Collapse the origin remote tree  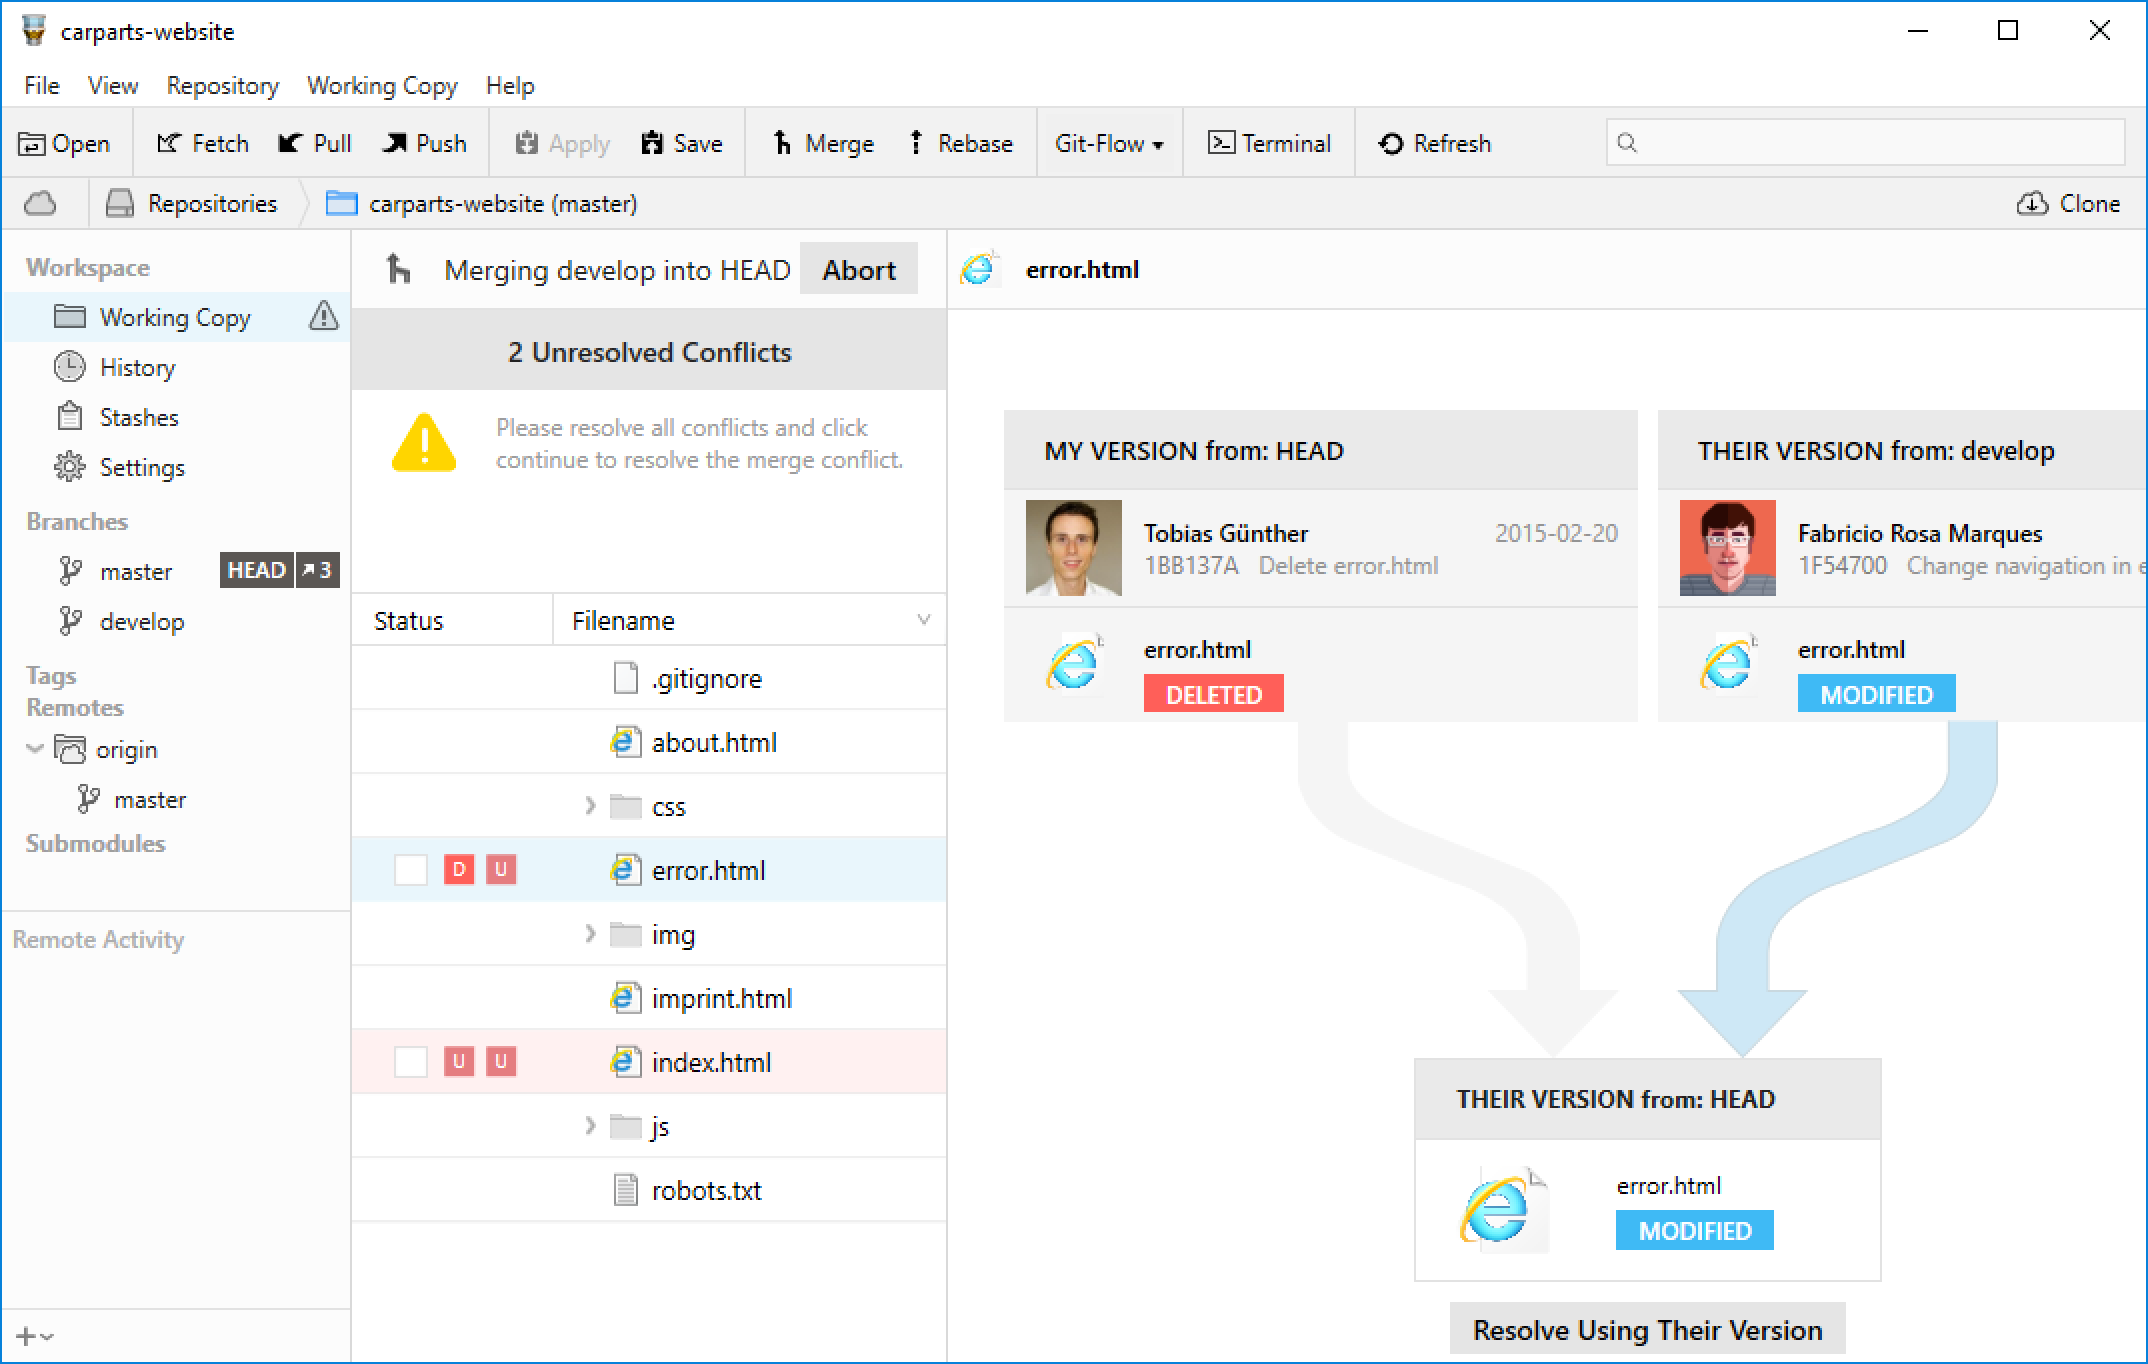point(35,749)
